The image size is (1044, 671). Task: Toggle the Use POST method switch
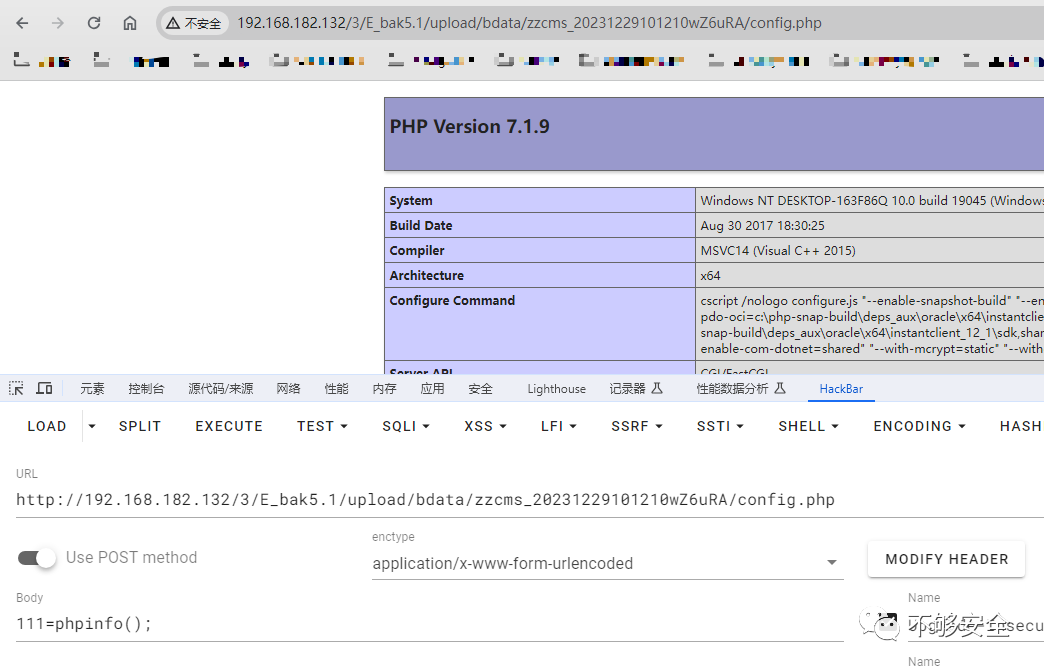point(37,558)
